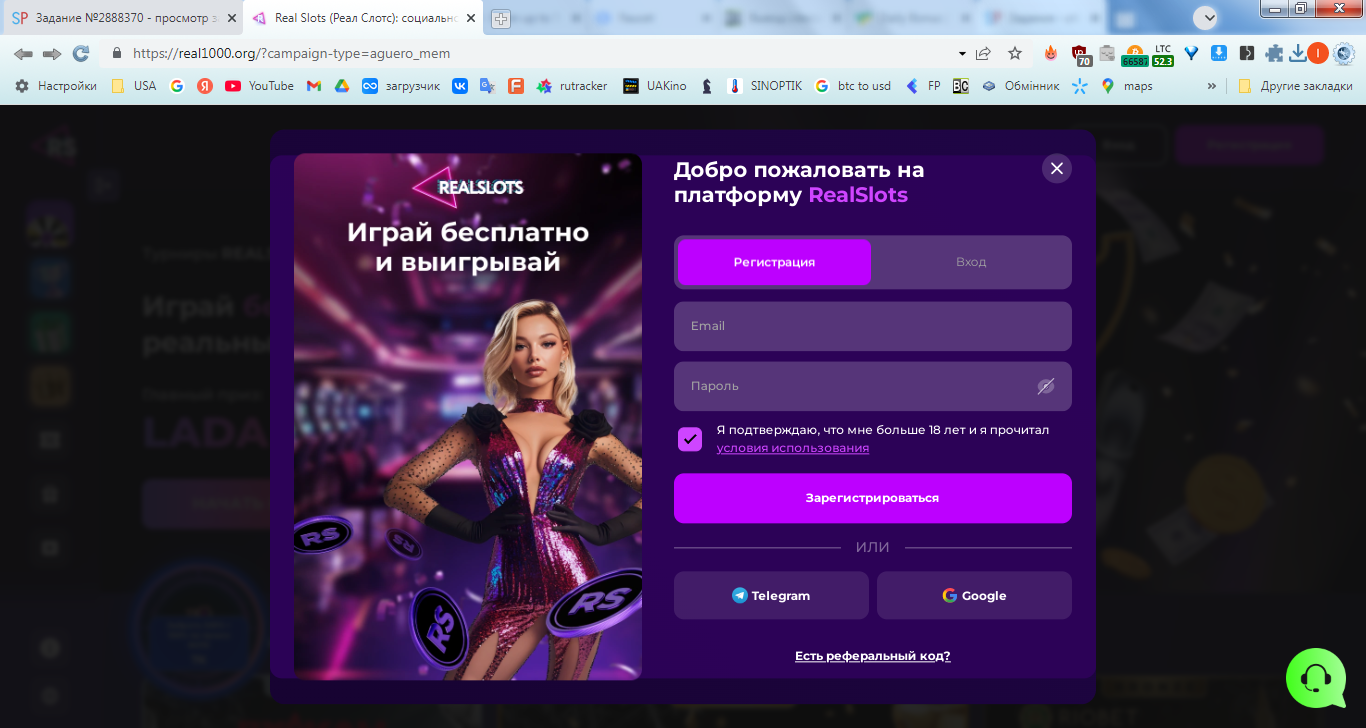Viewport: 1366px width, 728px height.
Task: Select the Регистрация tab
Action: [774, 262]
